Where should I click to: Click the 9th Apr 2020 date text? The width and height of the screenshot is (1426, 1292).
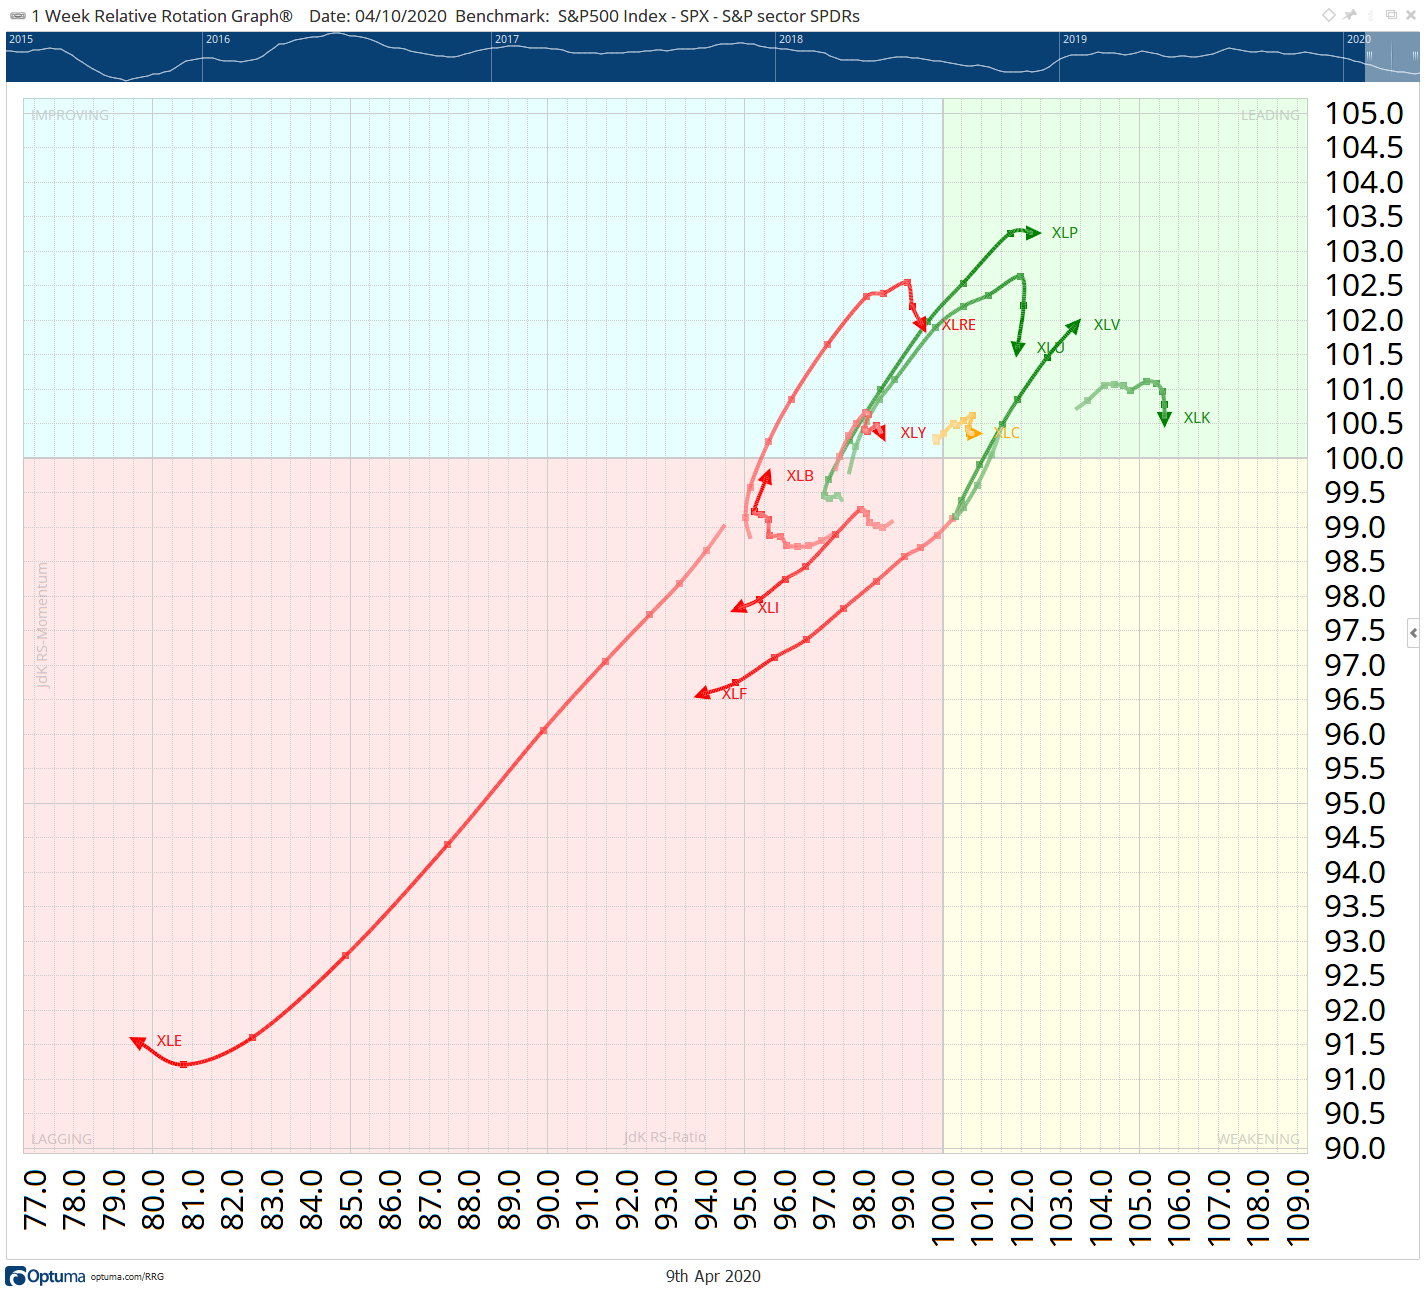click(x=712, y=1276)
